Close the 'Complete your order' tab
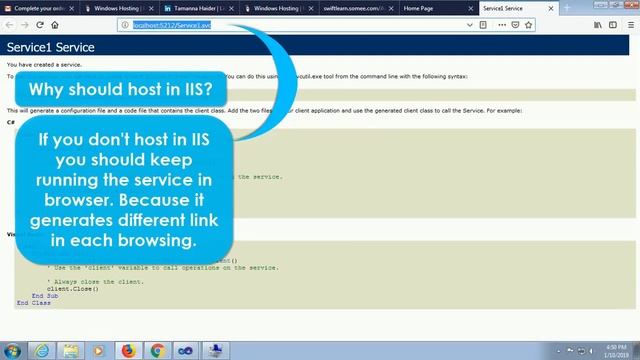640x360 pixels. click(71, 8)
